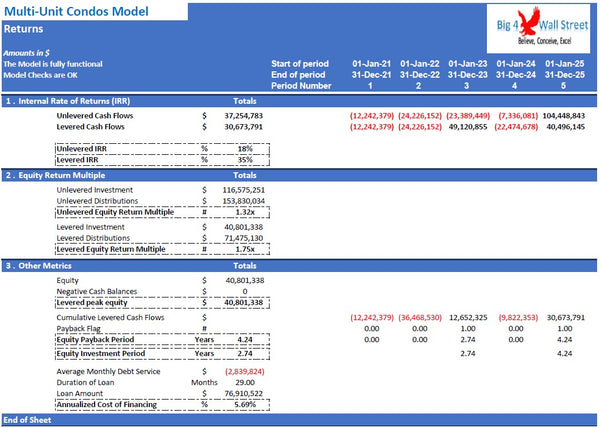Viewport: 600px width, 428px height.
Task: Select the Equity Payback Period Years value 4.24
Action: [245, 341]
